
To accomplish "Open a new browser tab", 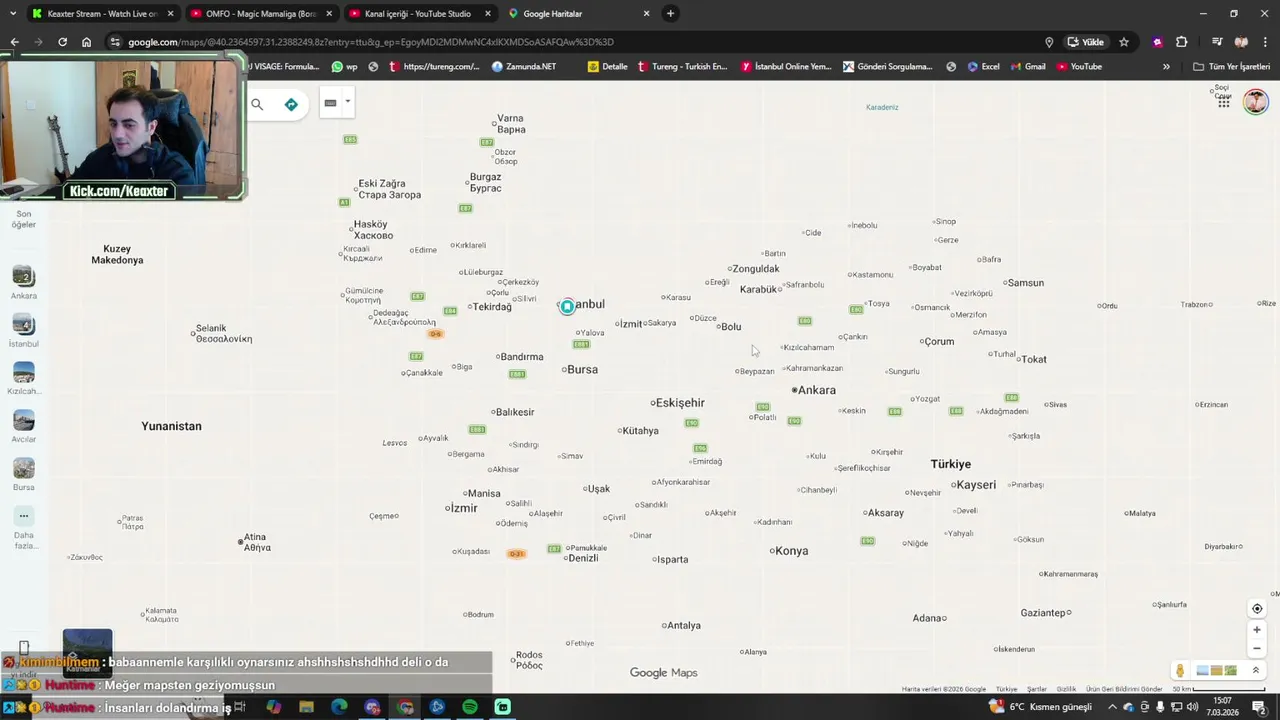I will [x=670, y=14].
